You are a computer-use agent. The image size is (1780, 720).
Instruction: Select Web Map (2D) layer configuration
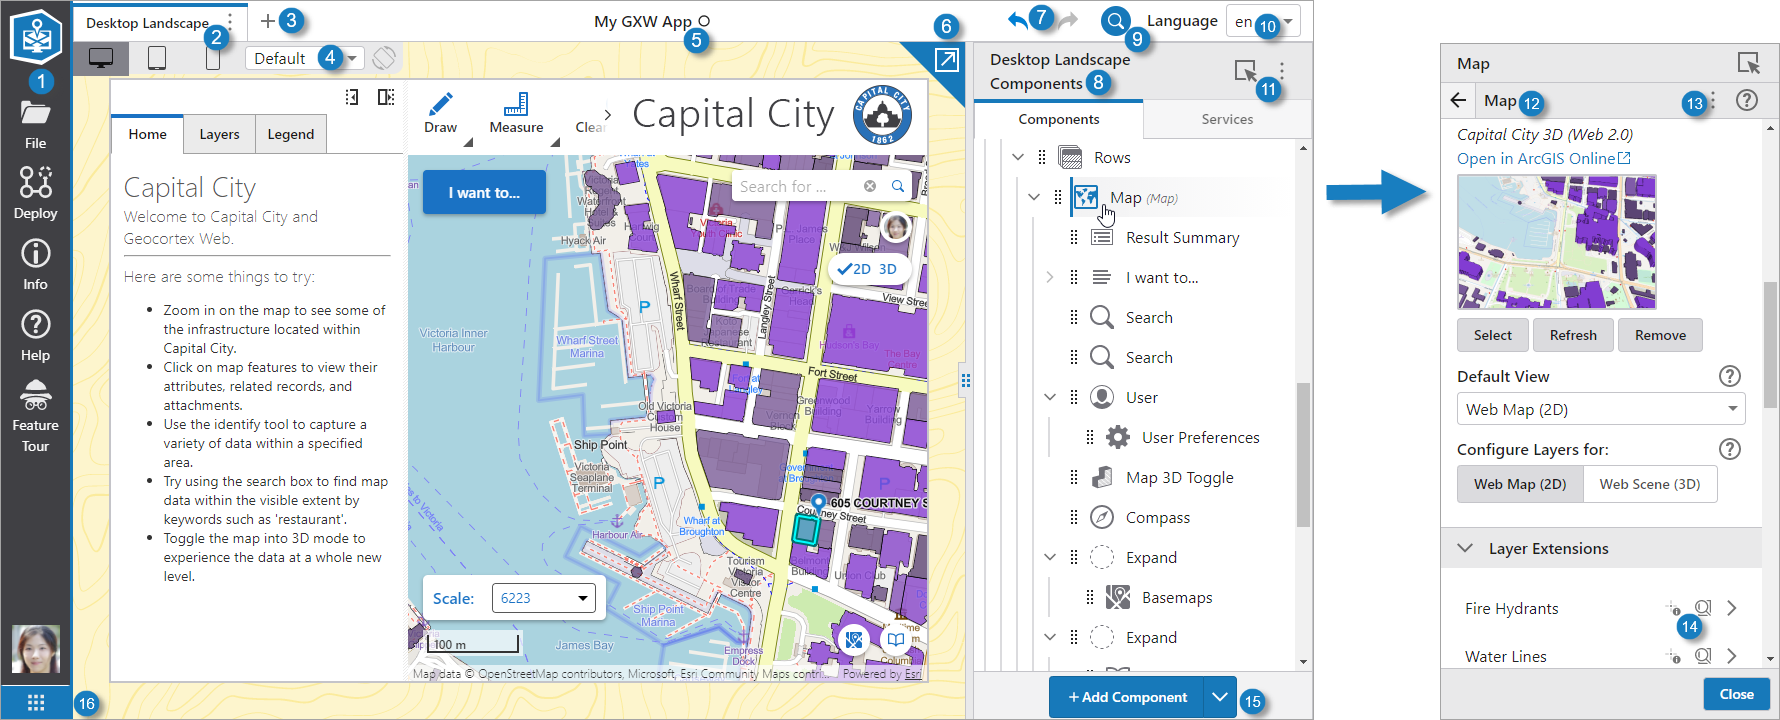coord(1519,484)
